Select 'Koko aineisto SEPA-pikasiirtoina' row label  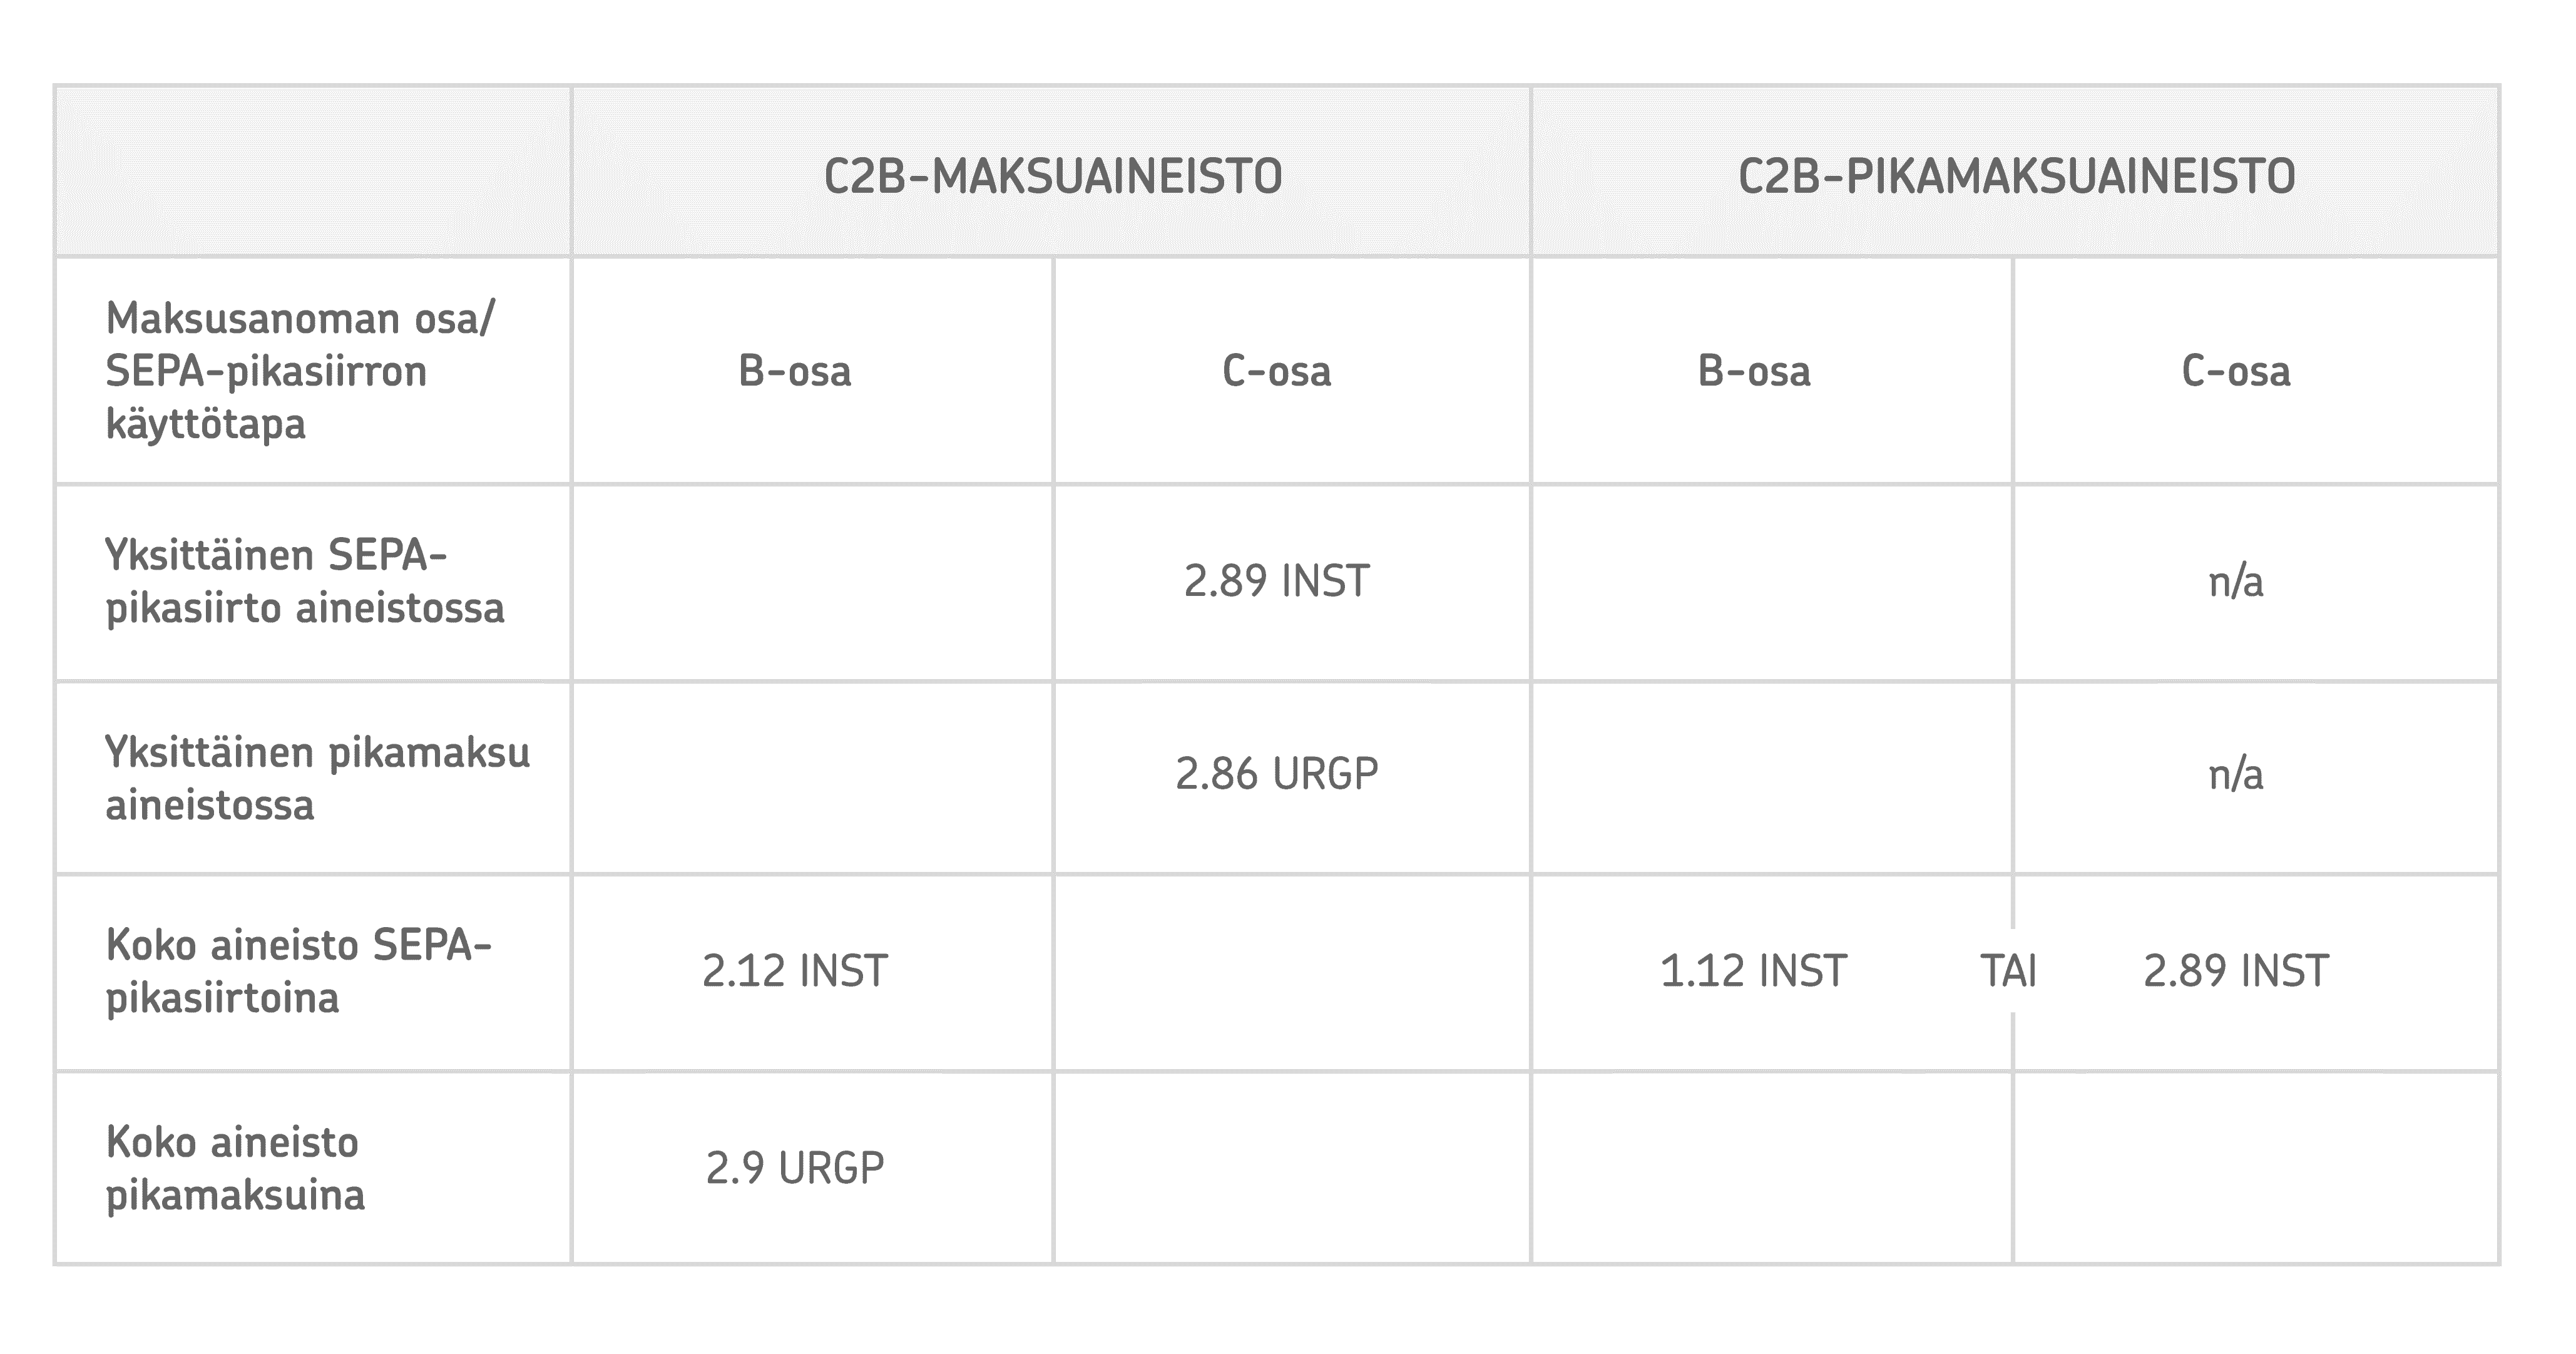point(298,971)
